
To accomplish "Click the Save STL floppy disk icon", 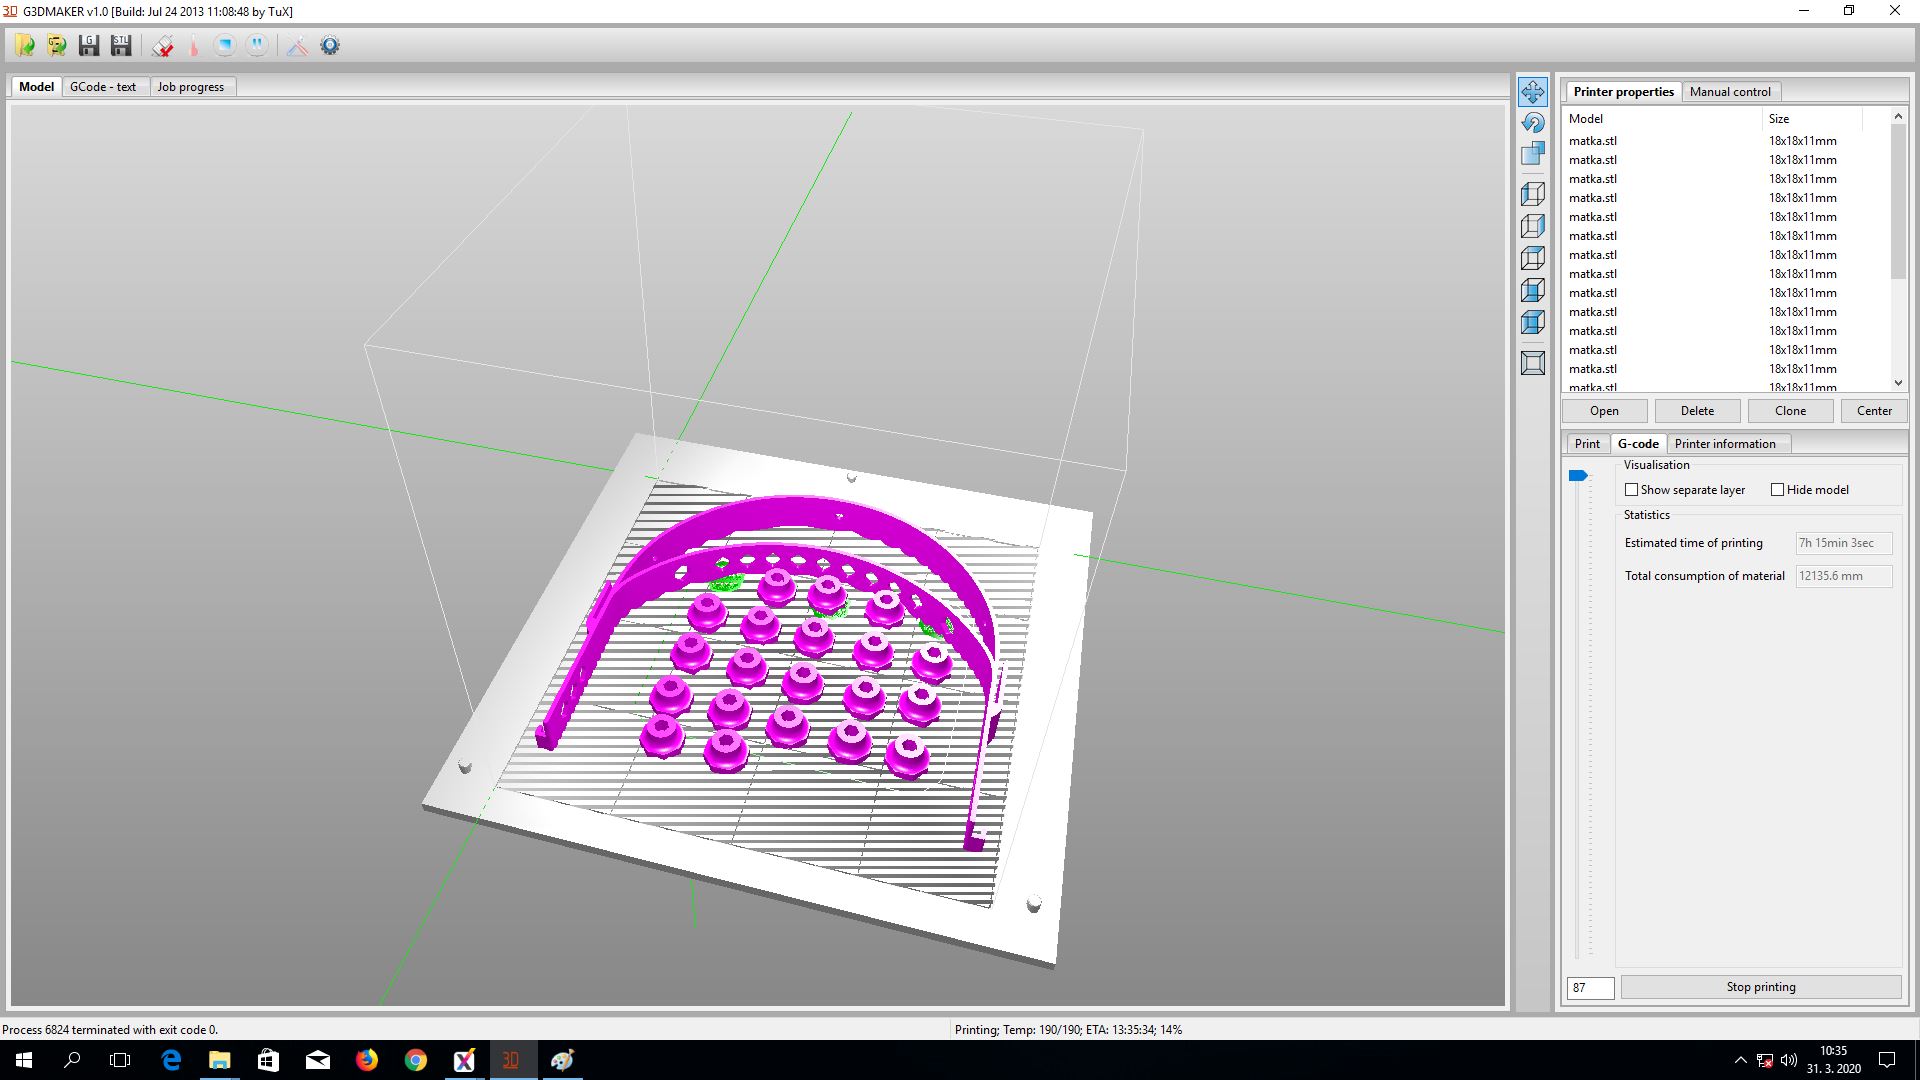I will click(121, 46).
